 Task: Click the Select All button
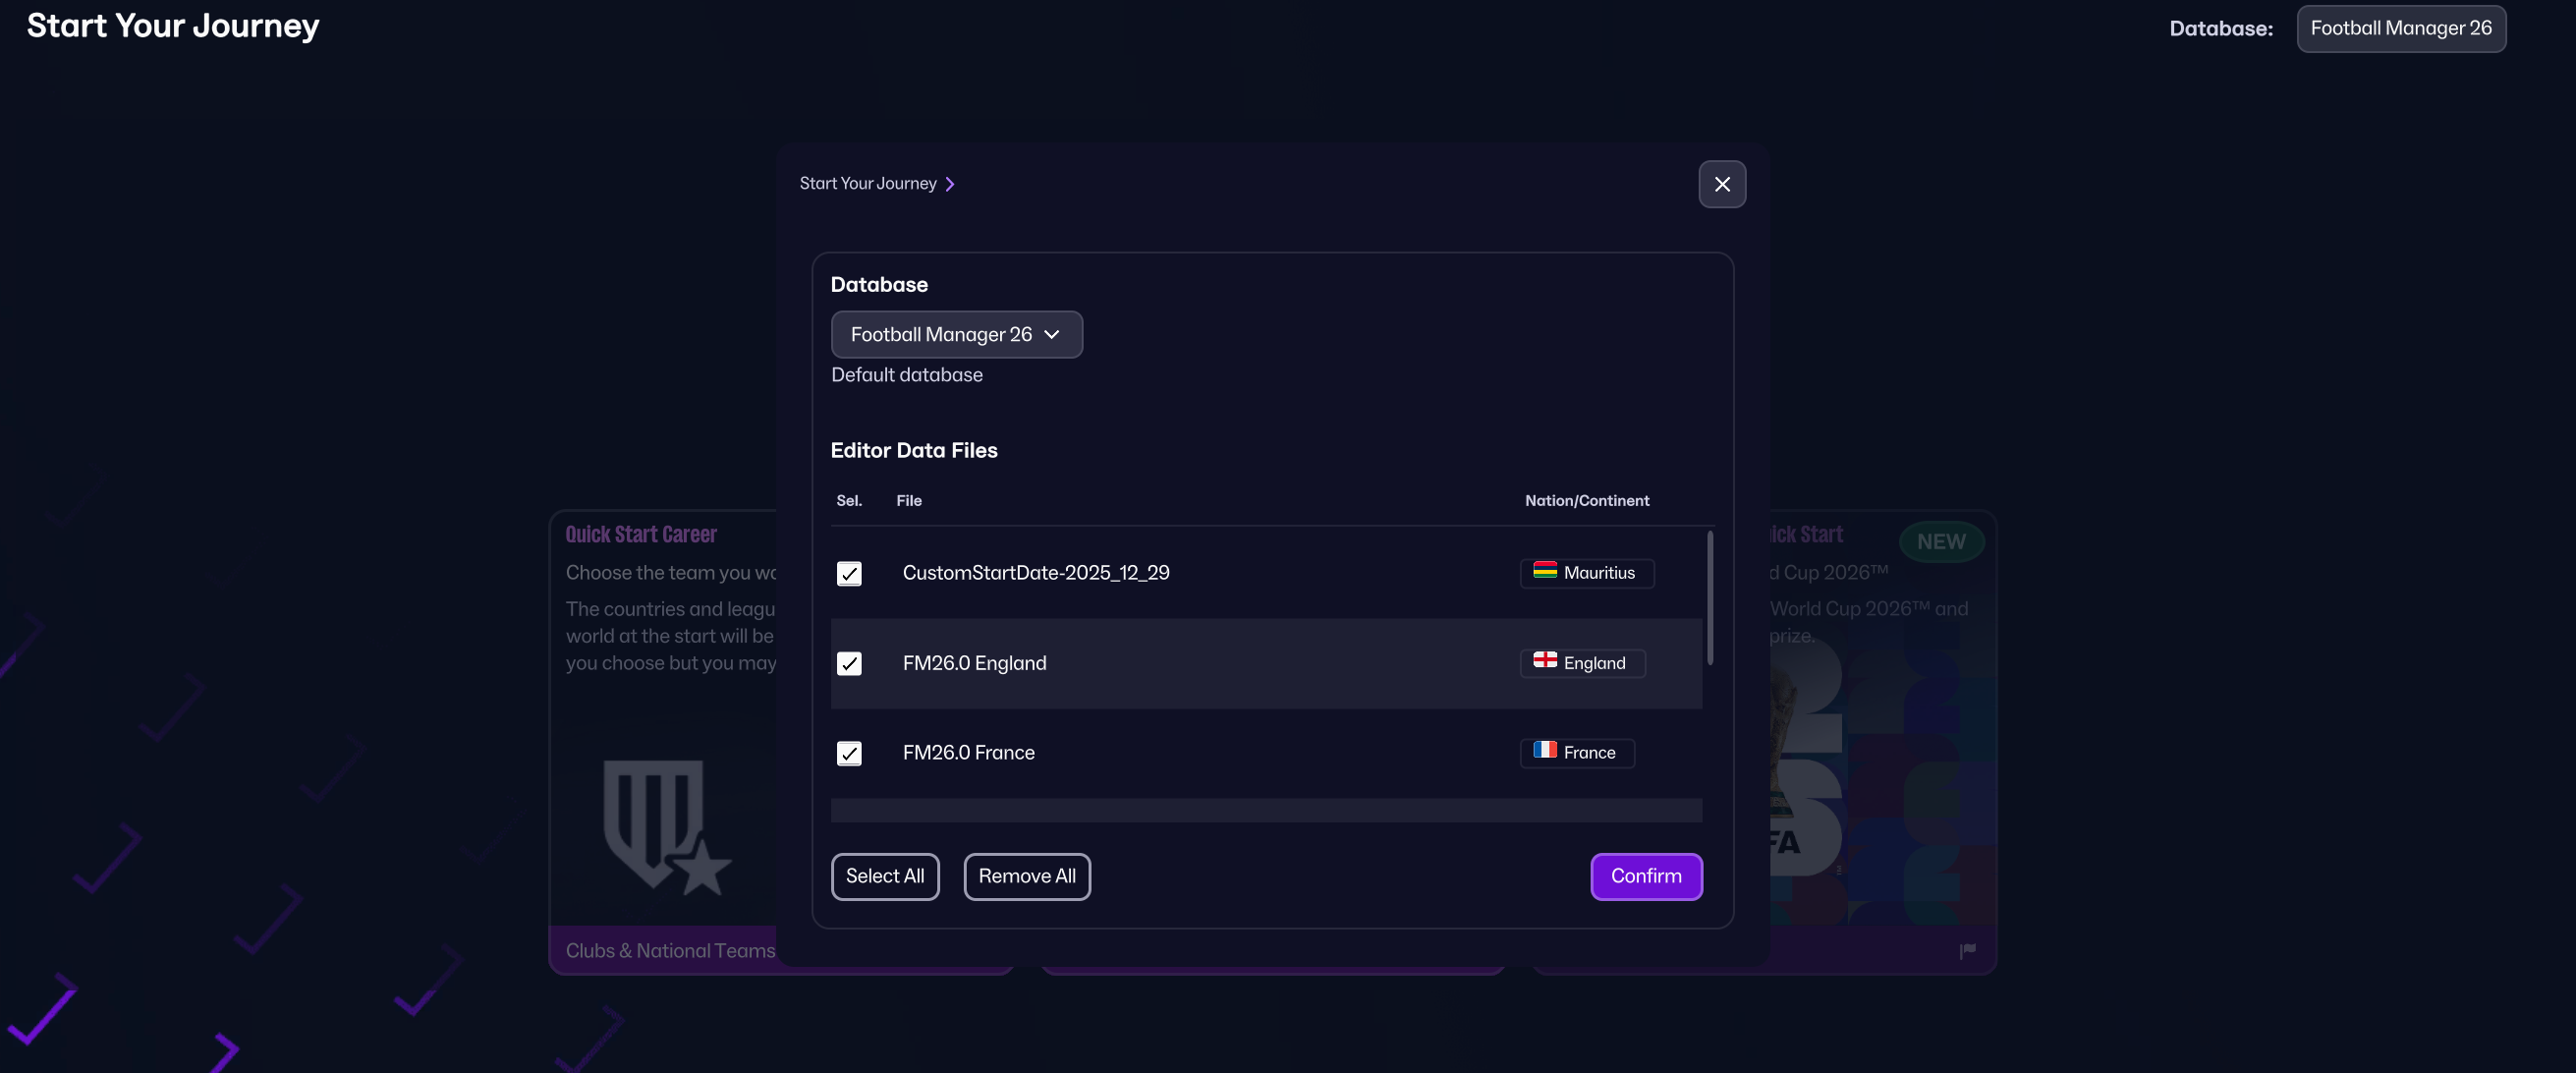[x=885, y=876]
